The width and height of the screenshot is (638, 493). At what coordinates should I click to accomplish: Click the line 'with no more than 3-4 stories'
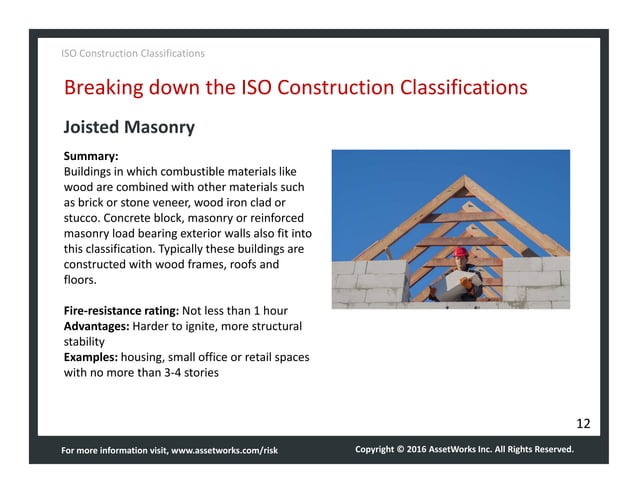pos(141,373)
